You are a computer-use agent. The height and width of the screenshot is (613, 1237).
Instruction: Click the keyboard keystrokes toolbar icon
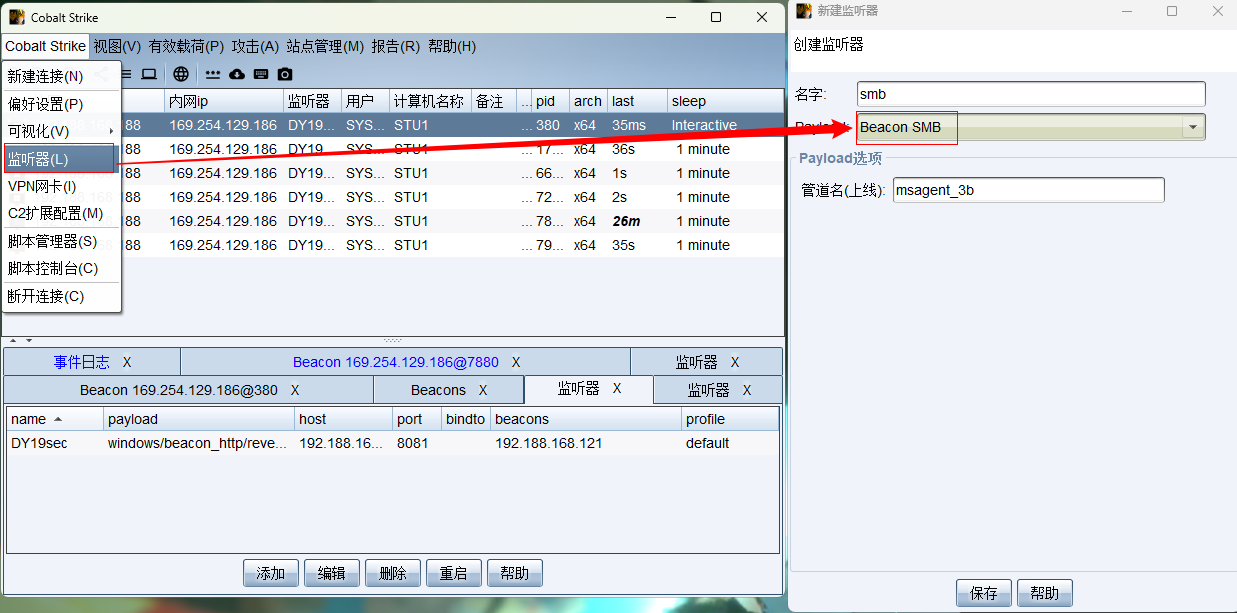click(x=261, y=74)
